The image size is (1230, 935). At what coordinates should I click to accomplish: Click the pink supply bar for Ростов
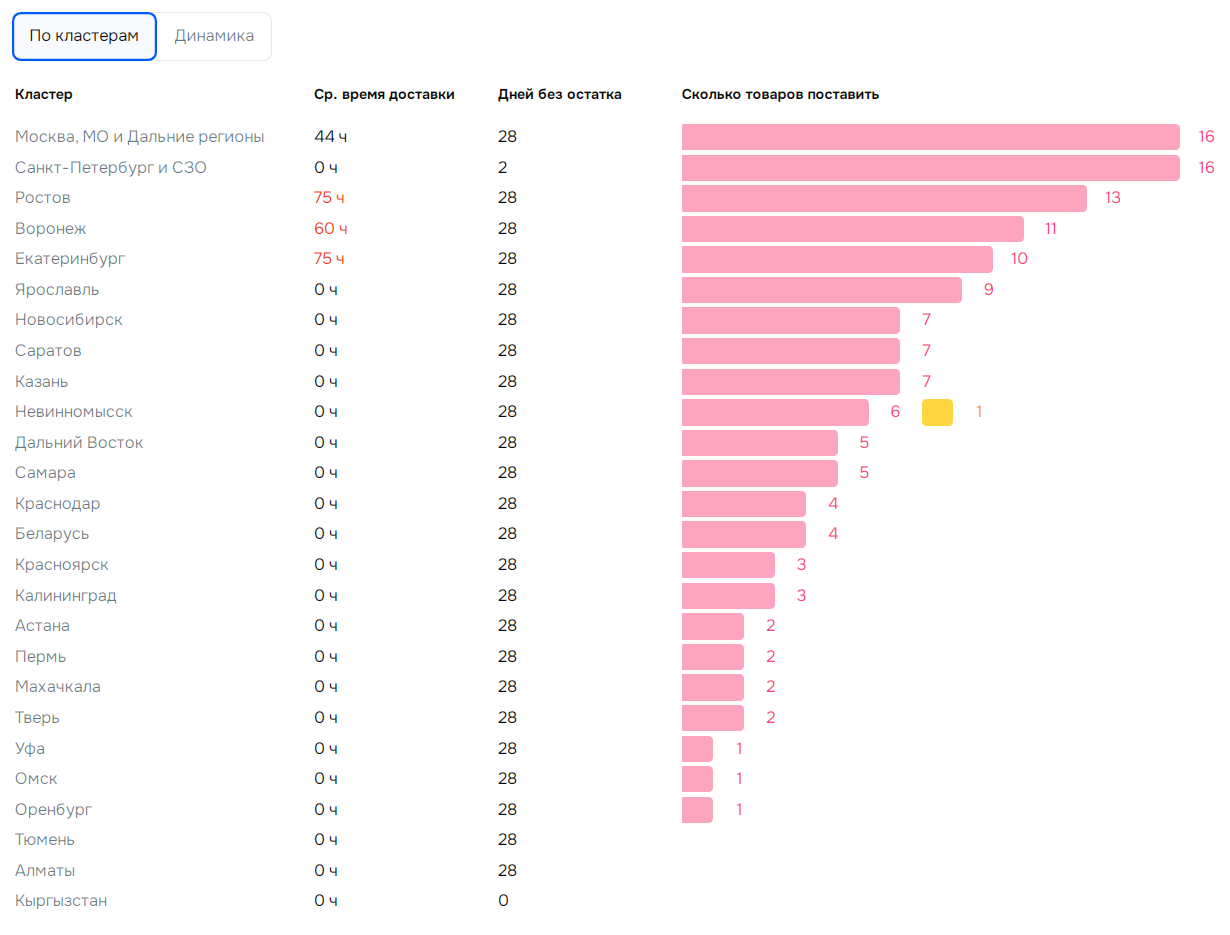tap(884, 198)
